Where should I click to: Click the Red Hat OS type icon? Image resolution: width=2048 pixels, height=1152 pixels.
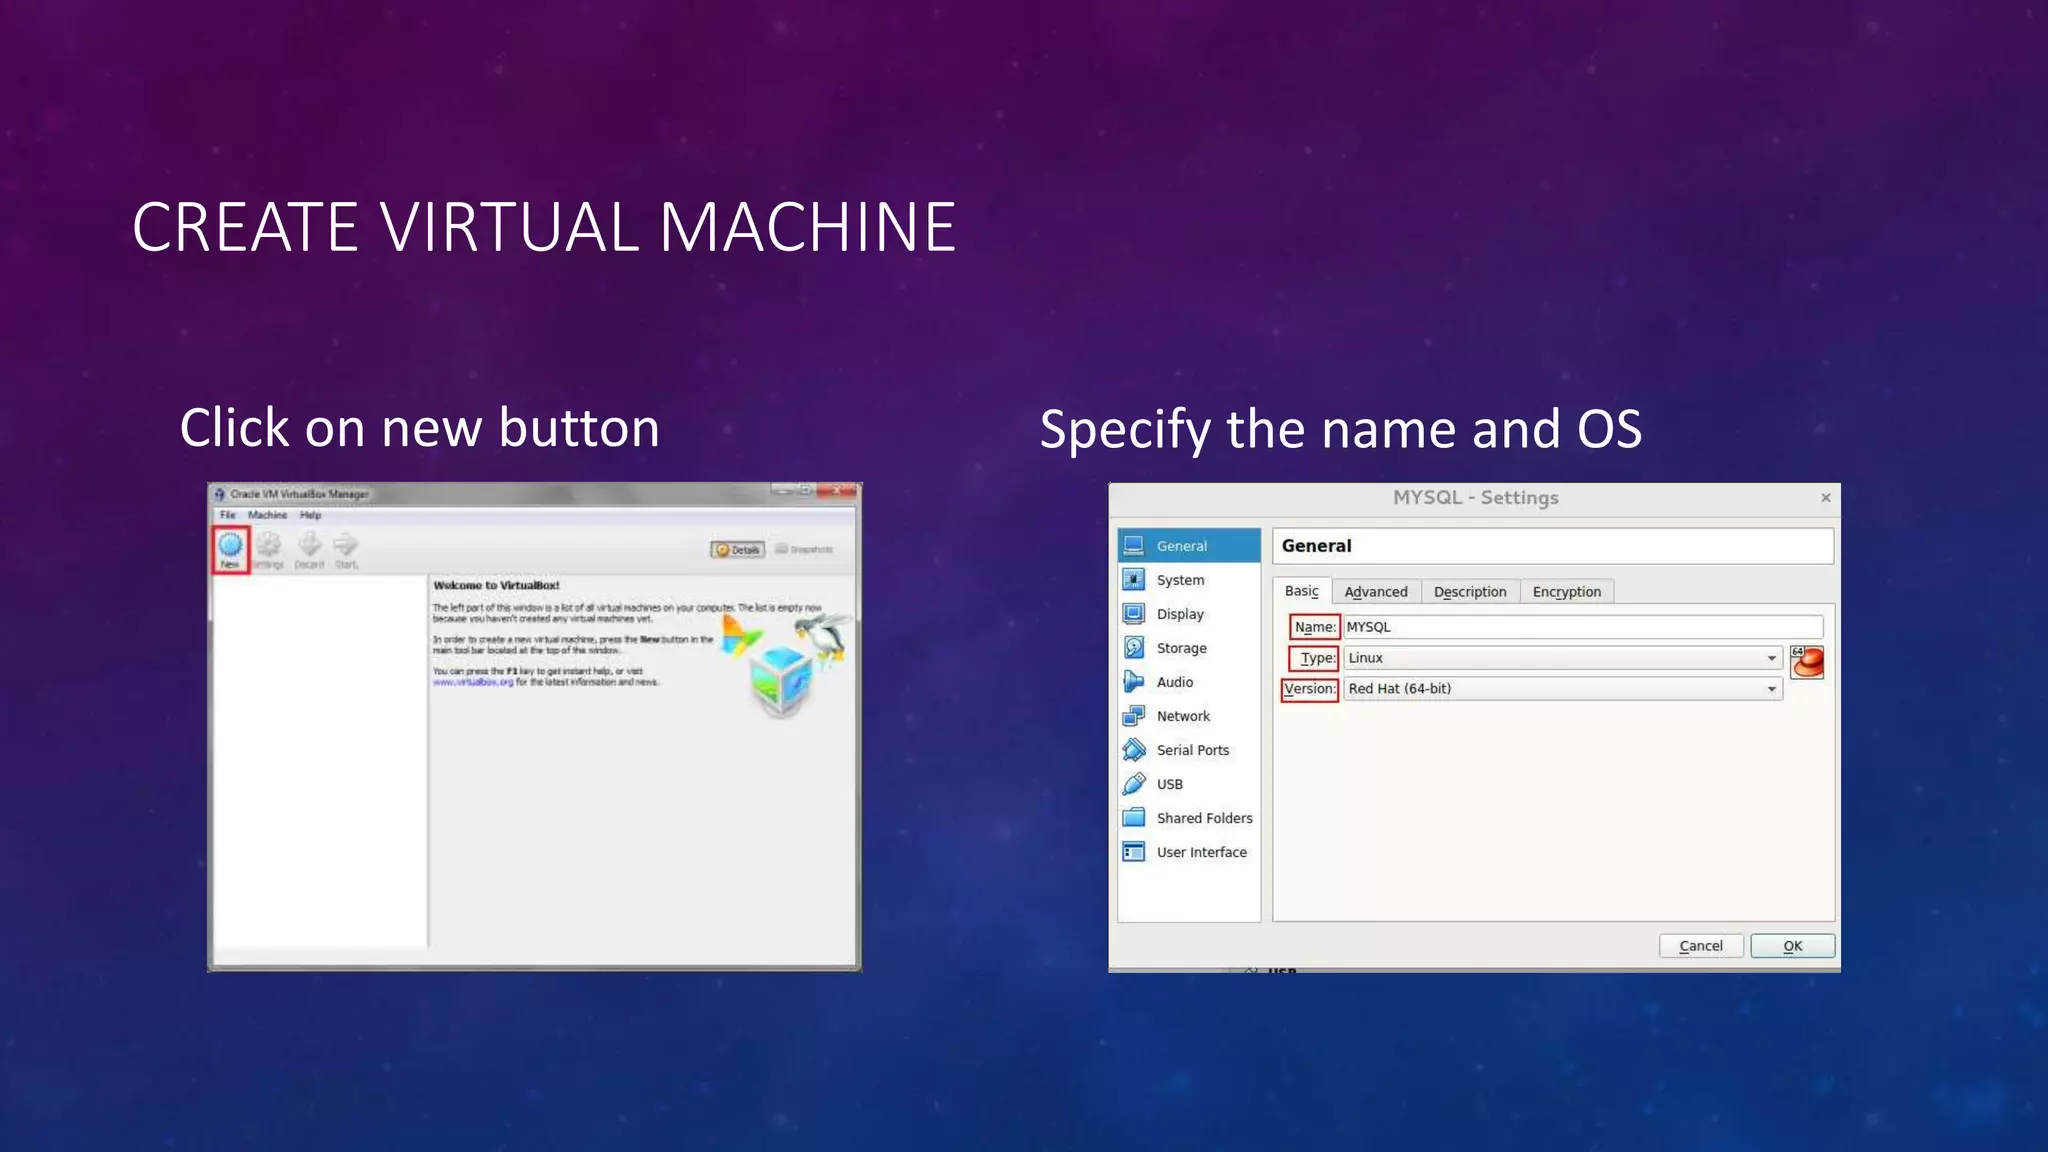[x=1807, y=662]
